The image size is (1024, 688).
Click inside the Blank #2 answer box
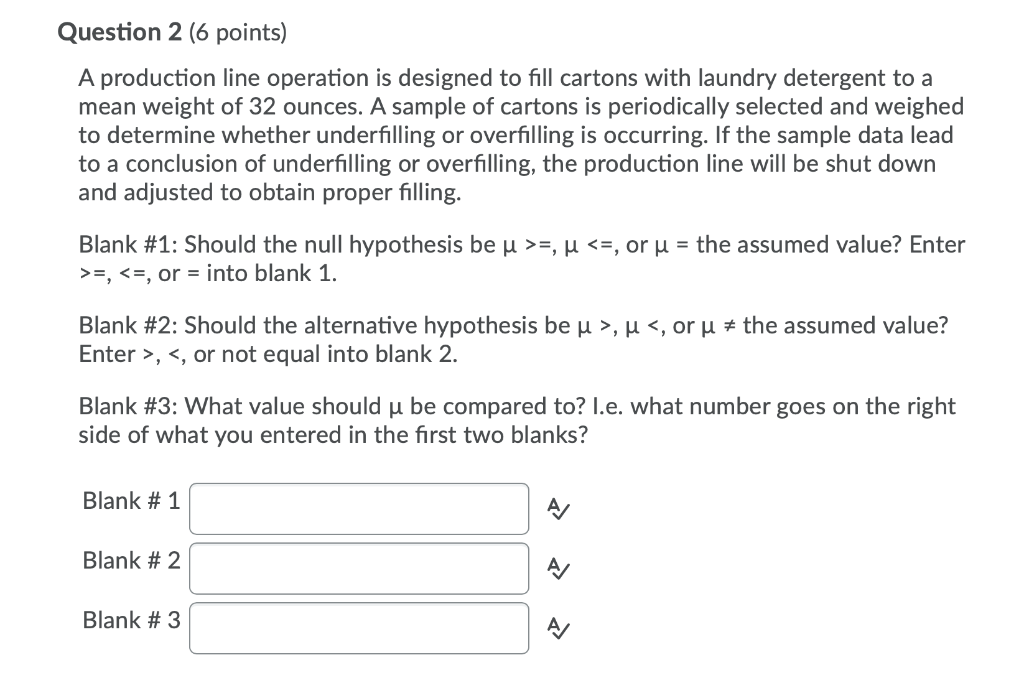tap(358, 568)
